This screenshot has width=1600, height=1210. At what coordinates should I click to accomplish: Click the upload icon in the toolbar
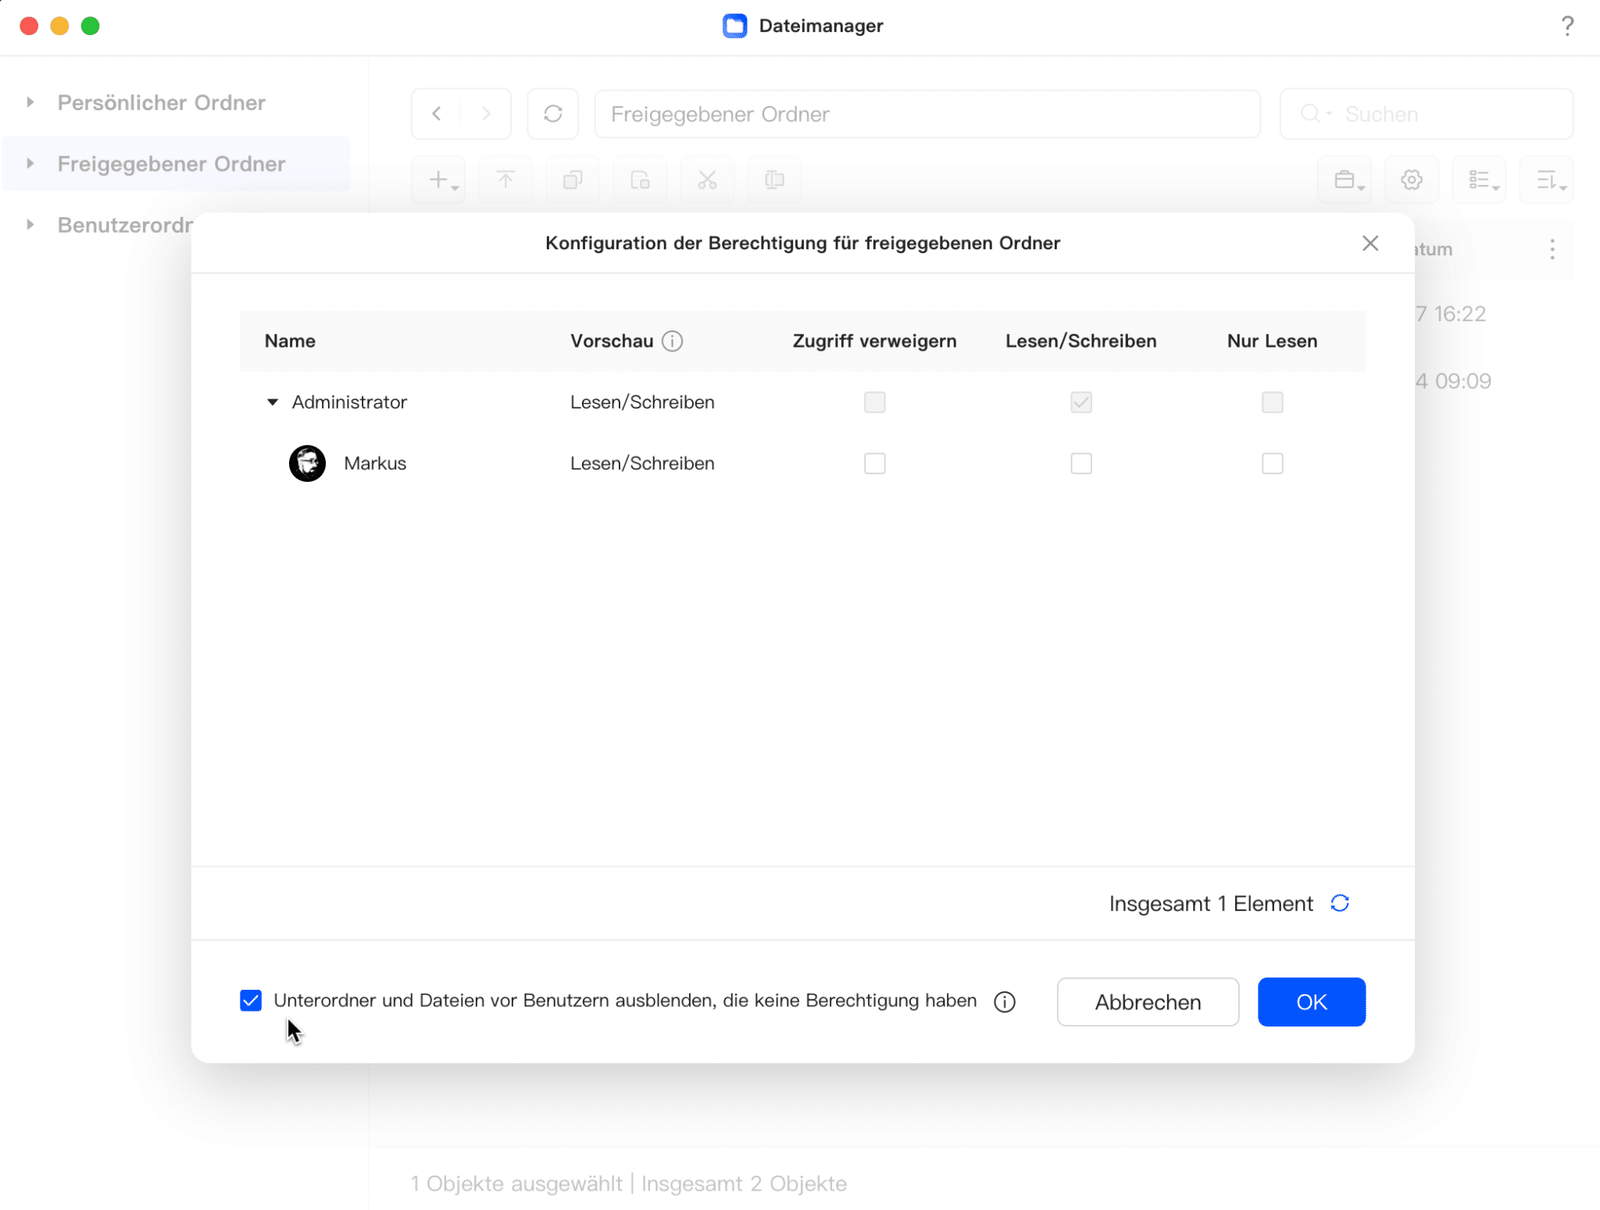(x=505, y=180)
